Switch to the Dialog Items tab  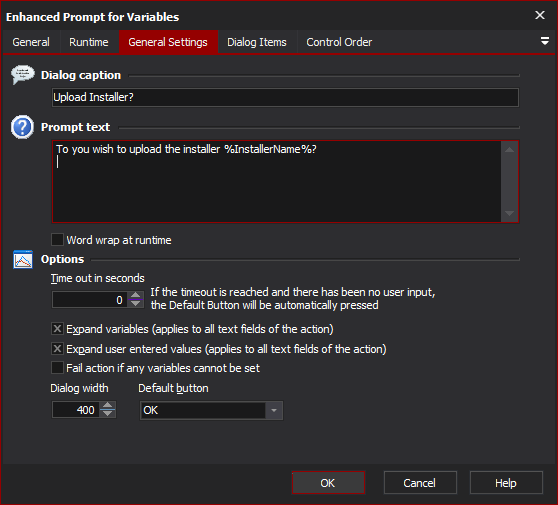[257, 42]
